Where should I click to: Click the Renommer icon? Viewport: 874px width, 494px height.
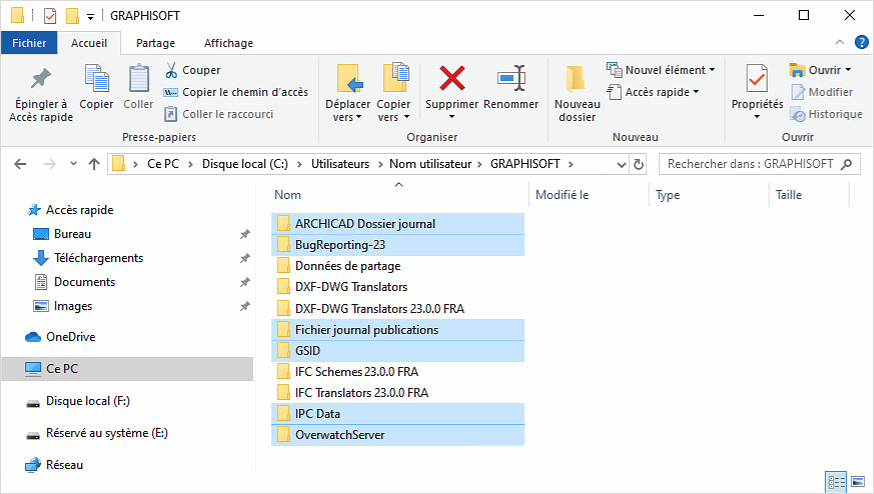click(x=512, y=78)
